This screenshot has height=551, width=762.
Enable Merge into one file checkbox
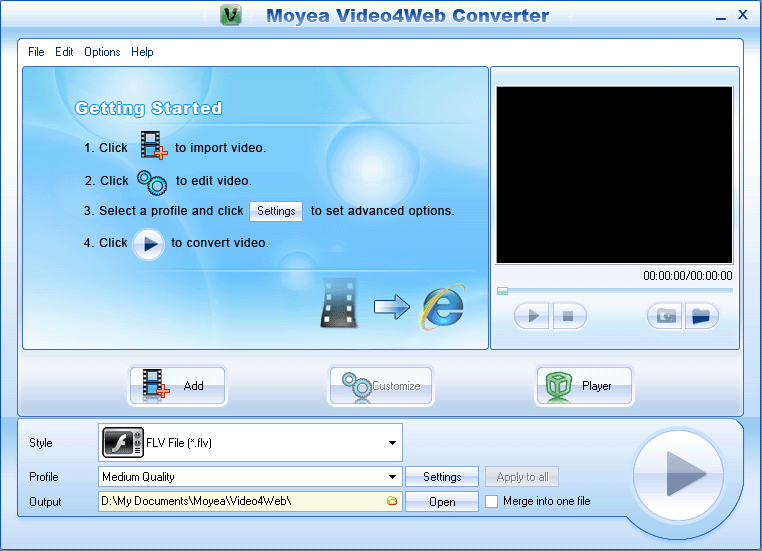491,501
